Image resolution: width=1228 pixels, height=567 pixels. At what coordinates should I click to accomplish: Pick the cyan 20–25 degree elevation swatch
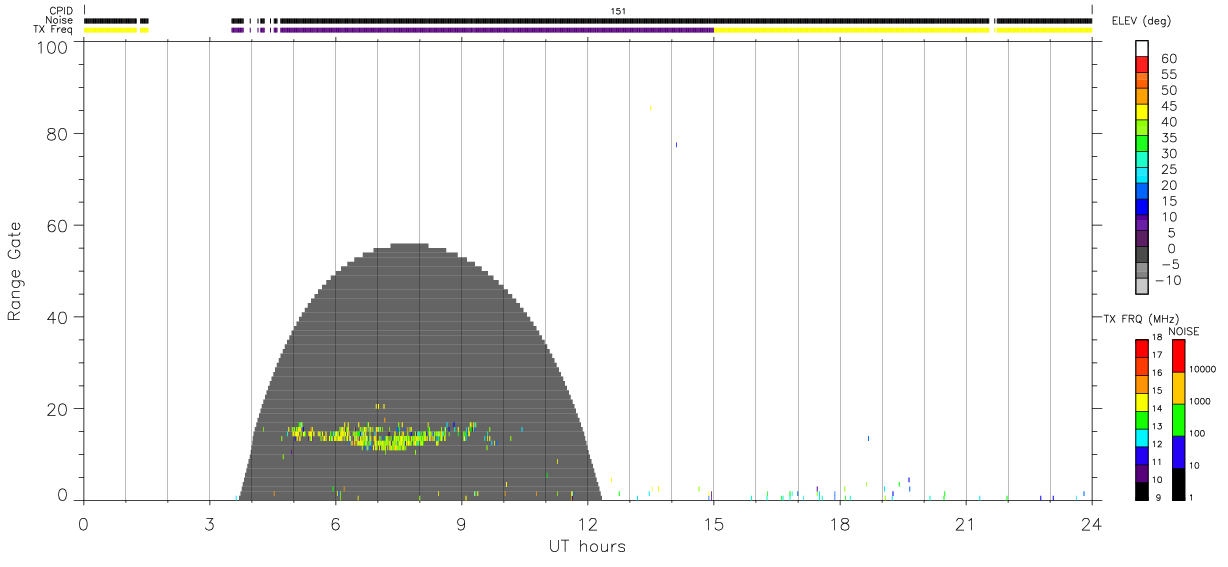[1141, 176]
